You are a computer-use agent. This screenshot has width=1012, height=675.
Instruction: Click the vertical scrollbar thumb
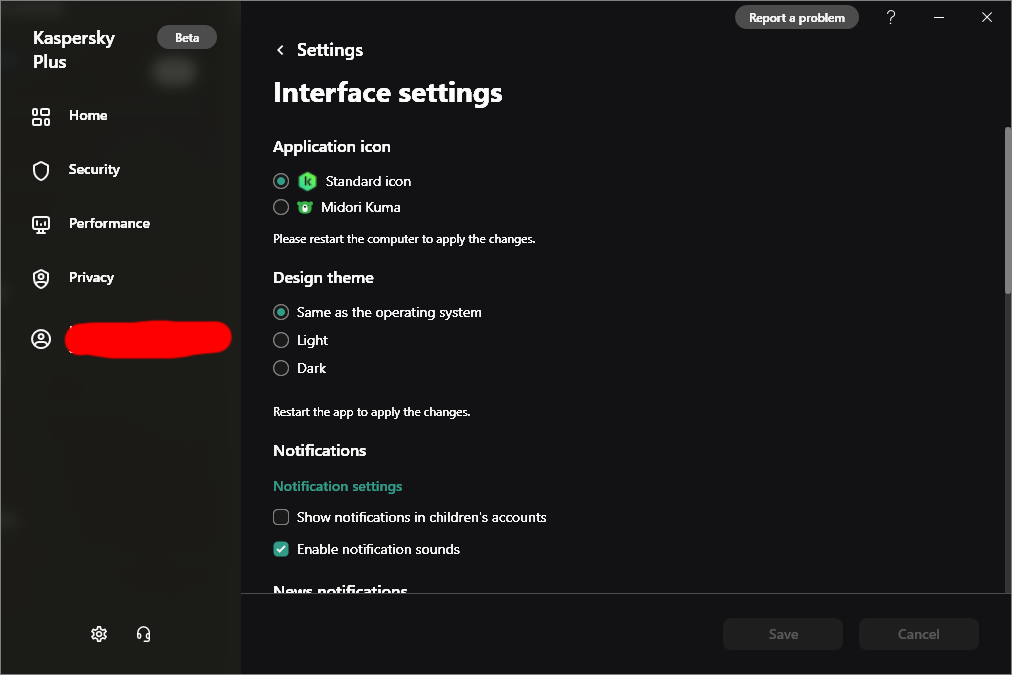click(1007, 211)
